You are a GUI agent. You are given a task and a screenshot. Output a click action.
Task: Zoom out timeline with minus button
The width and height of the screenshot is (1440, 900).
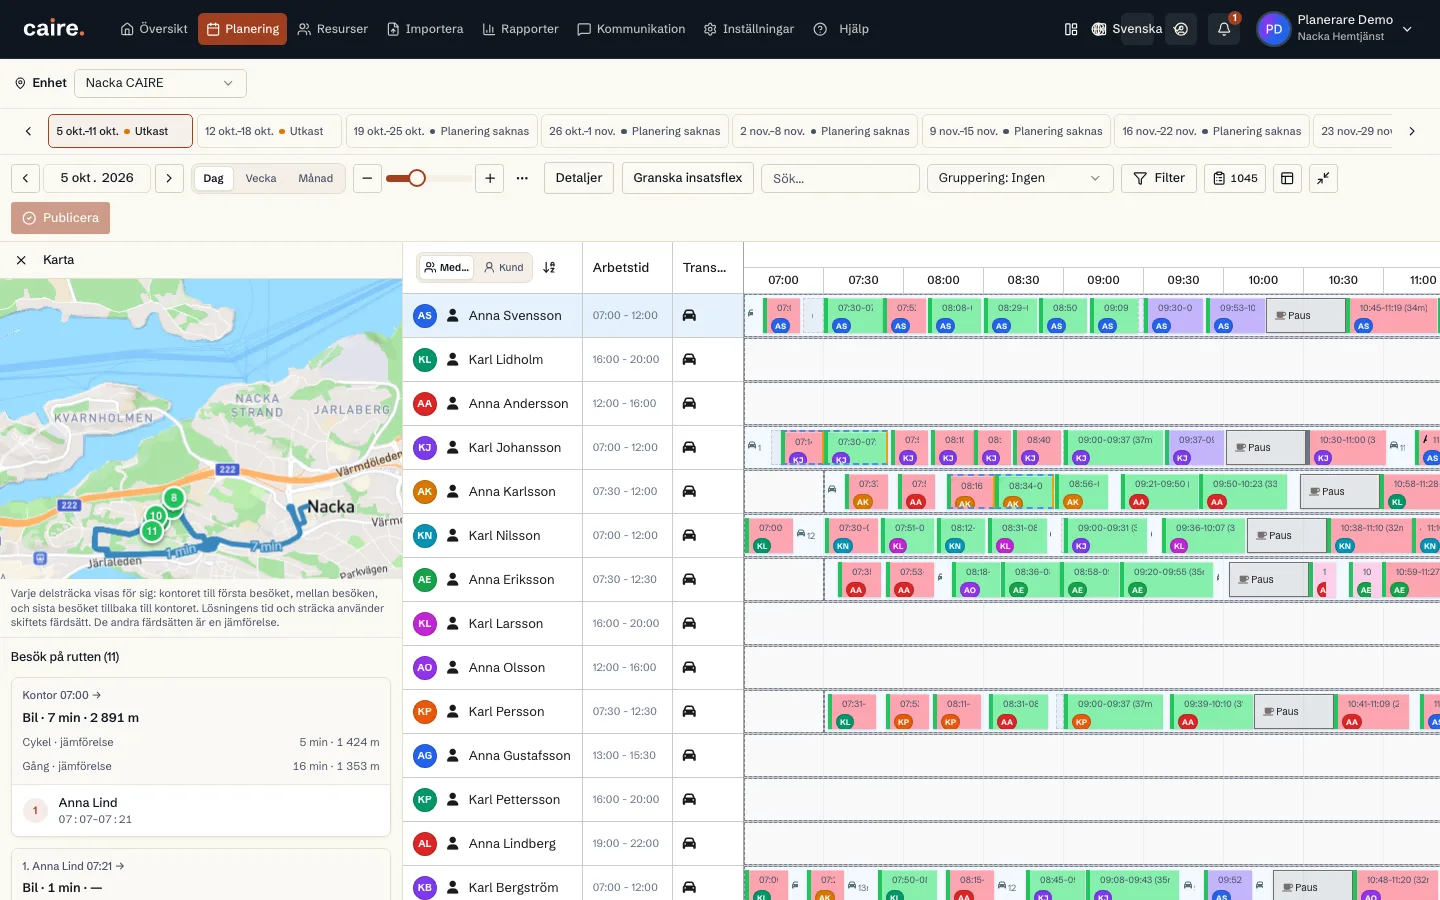point(367,178)
